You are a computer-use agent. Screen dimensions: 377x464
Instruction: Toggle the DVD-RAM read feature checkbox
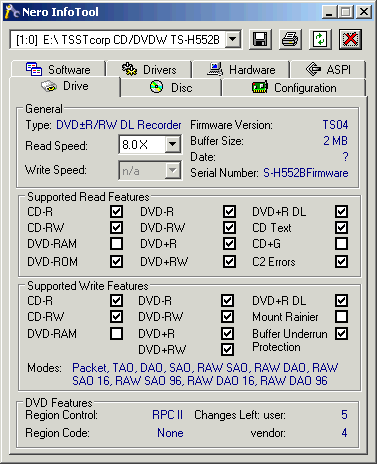point(116,244)
